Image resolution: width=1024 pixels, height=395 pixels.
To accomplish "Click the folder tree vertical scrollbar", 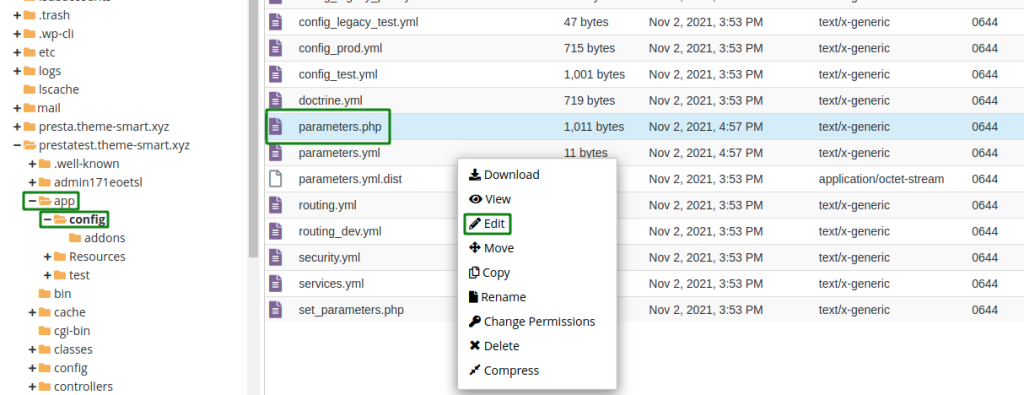I will click(x=253, y=131).
